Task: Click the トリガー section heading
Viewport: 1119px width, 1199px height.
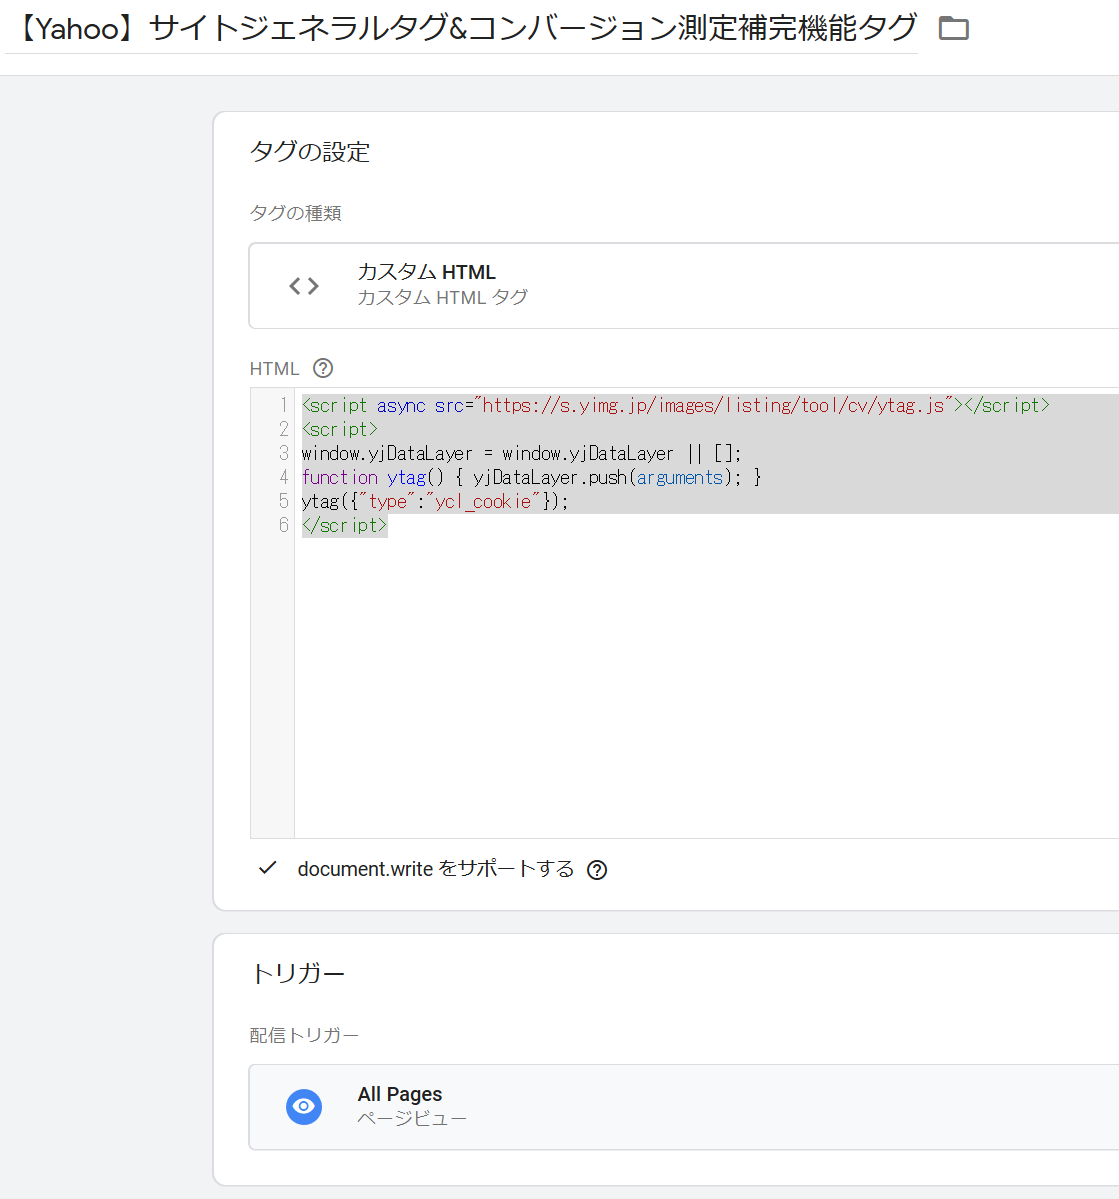Action: click(x=298, y=973)
